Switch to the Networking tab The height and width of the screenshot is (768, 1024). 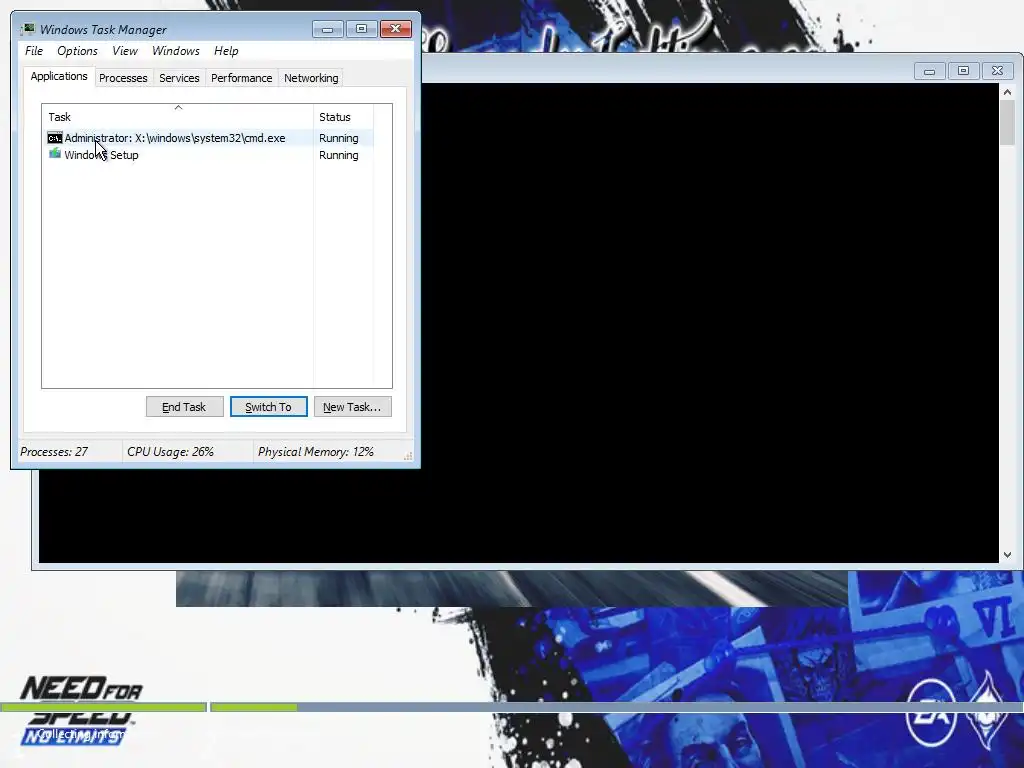311,78
